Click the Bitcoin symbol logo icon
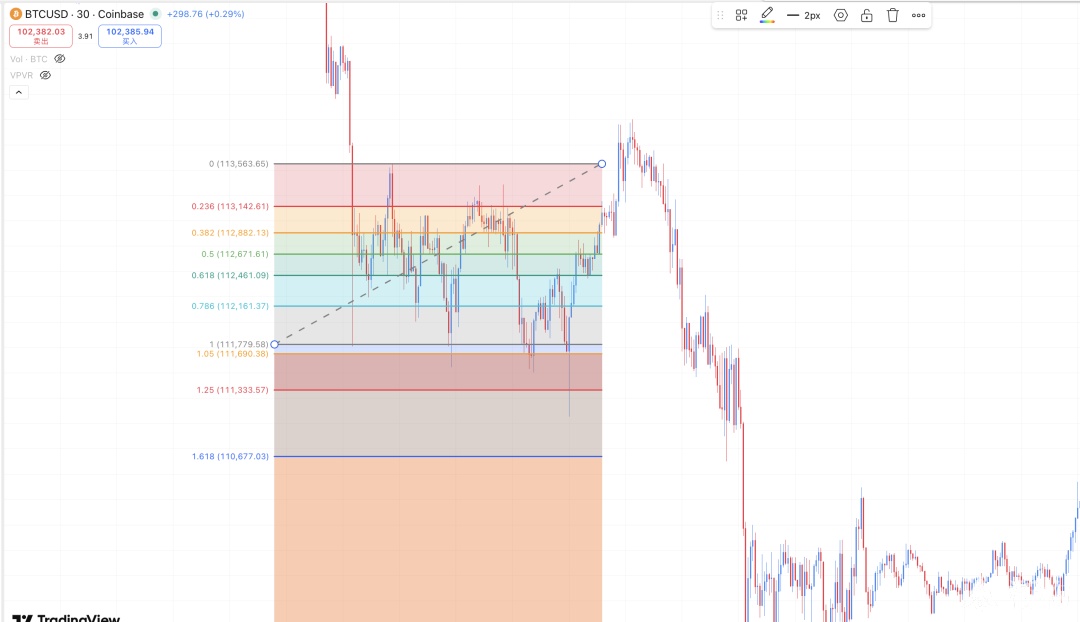 pos(16,14)
